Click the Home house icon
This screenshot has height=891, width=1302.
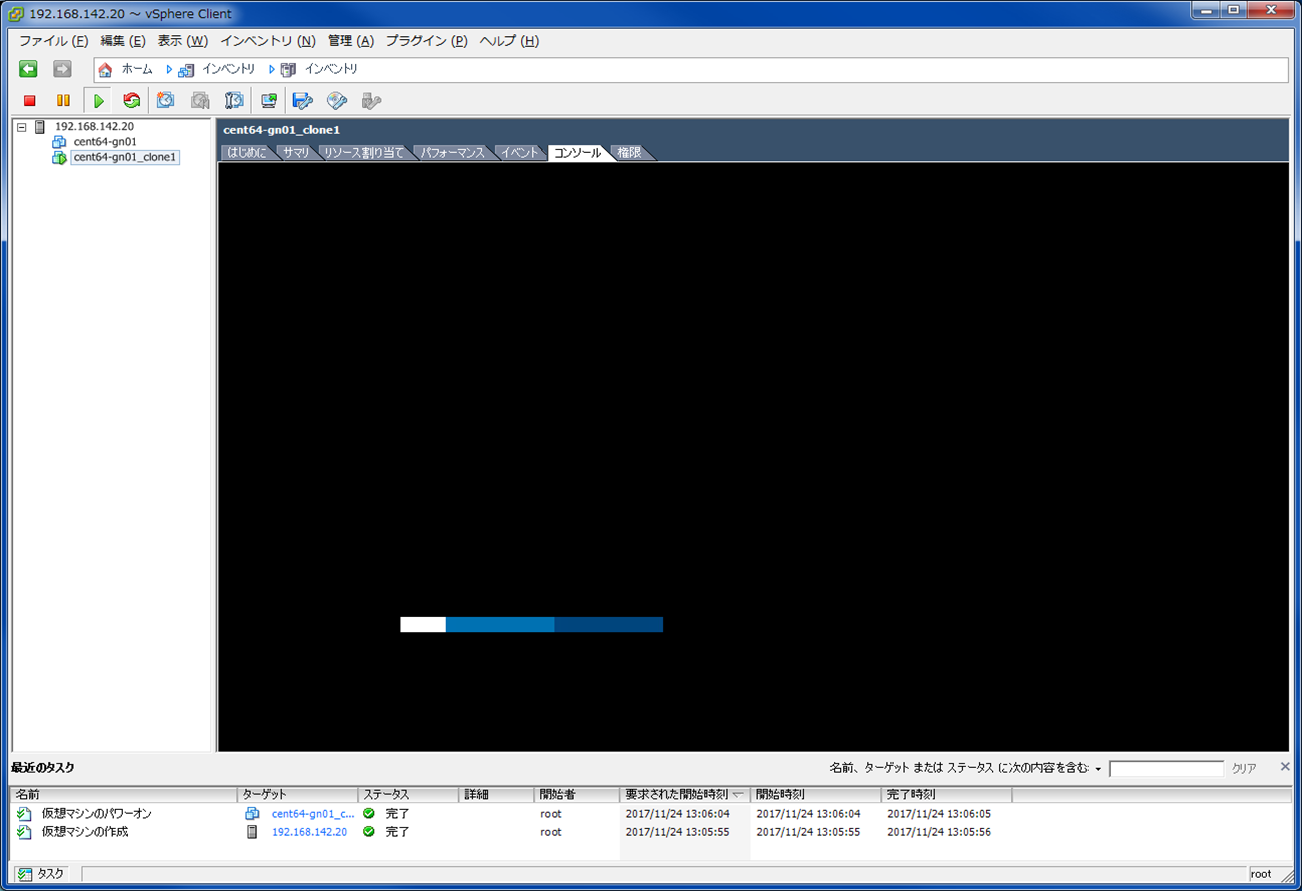(105, 70)
